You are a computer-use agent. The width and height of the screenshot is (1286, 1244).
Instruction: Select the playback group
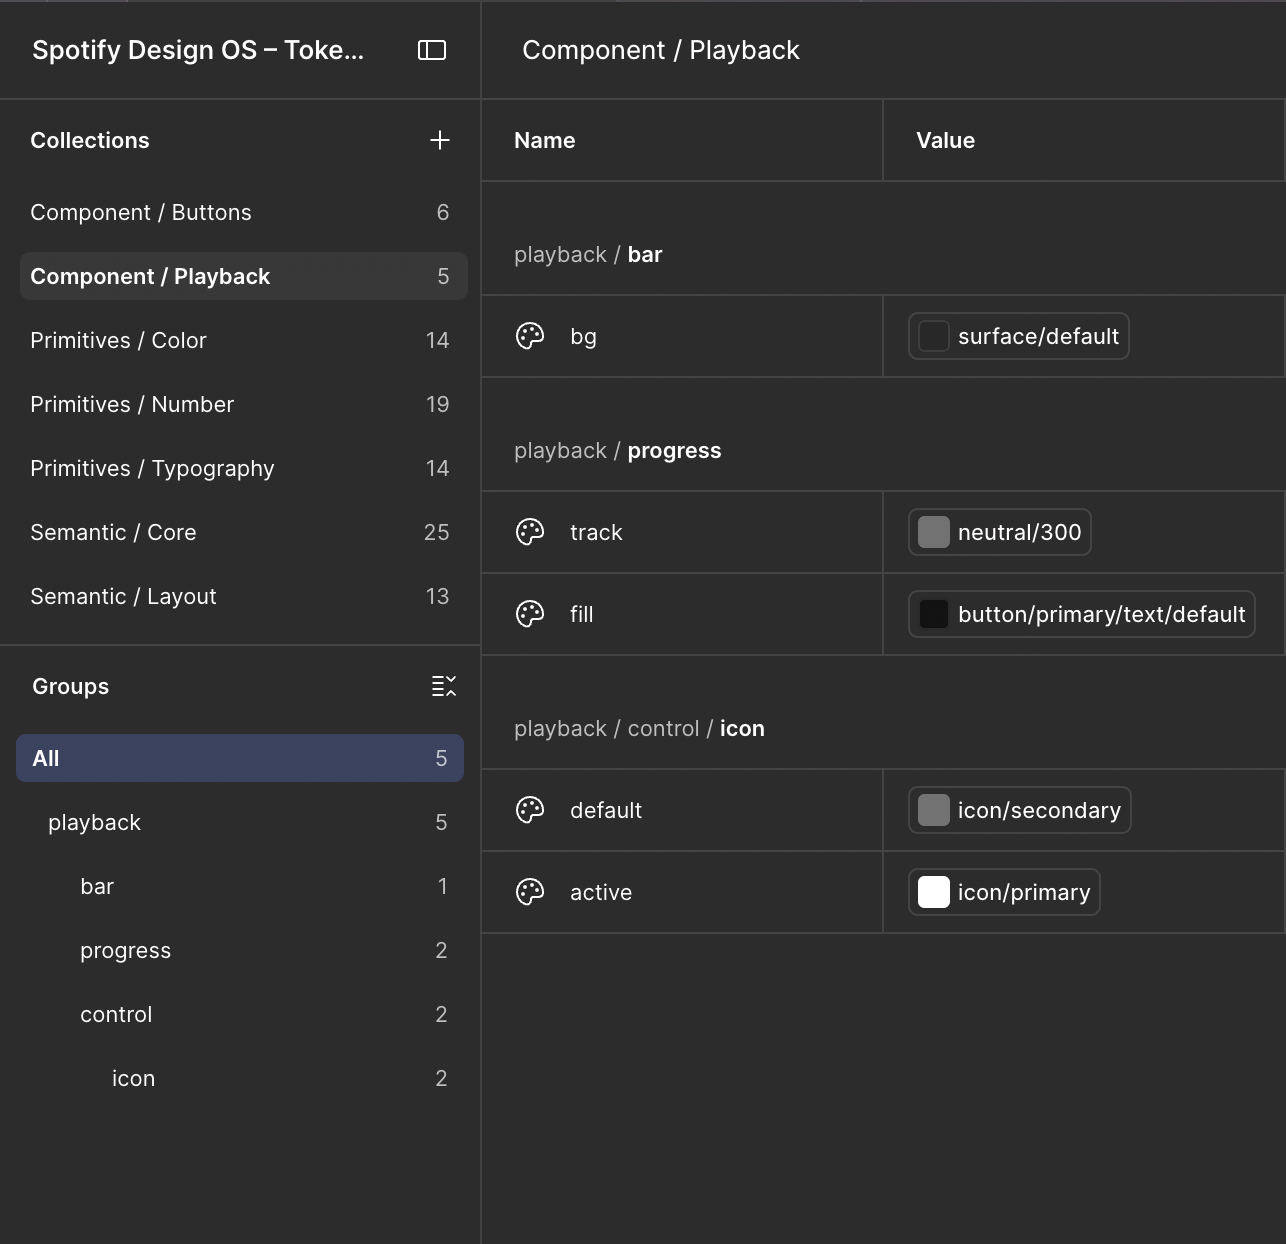tap(240, 822)
